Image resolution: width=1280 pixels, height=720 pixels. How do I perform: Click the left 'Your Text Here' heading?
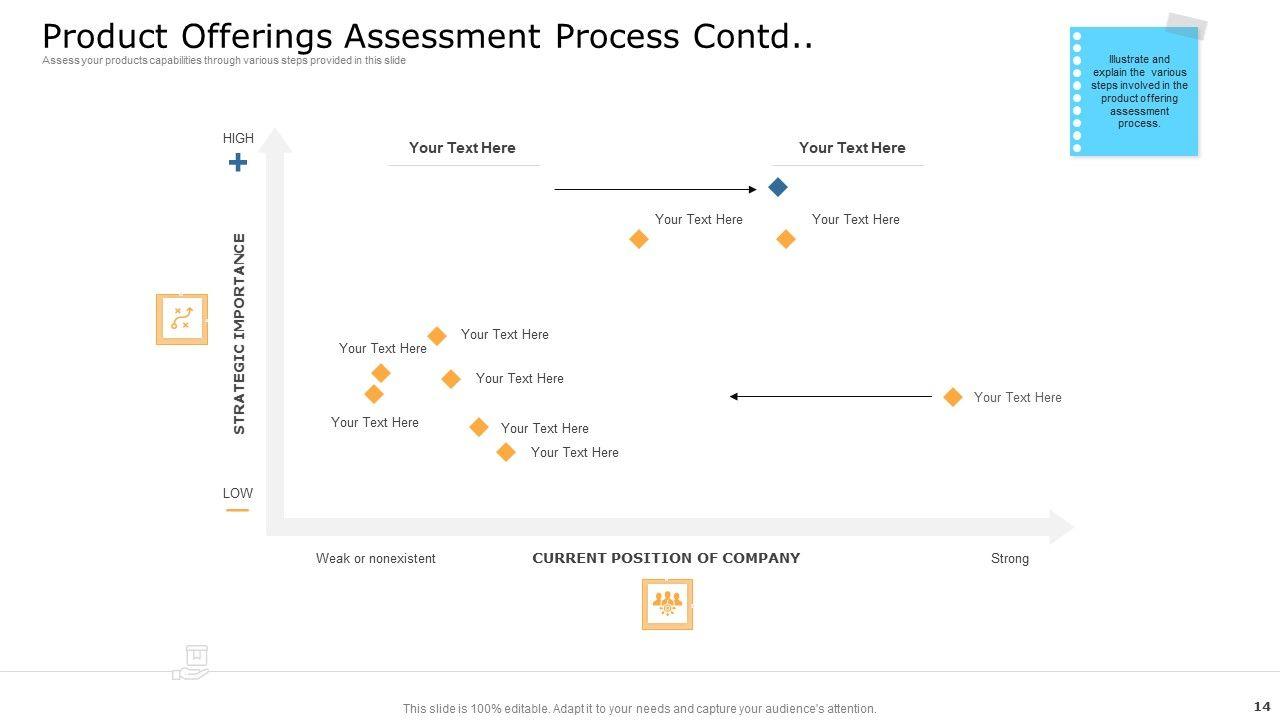(462, 148)
